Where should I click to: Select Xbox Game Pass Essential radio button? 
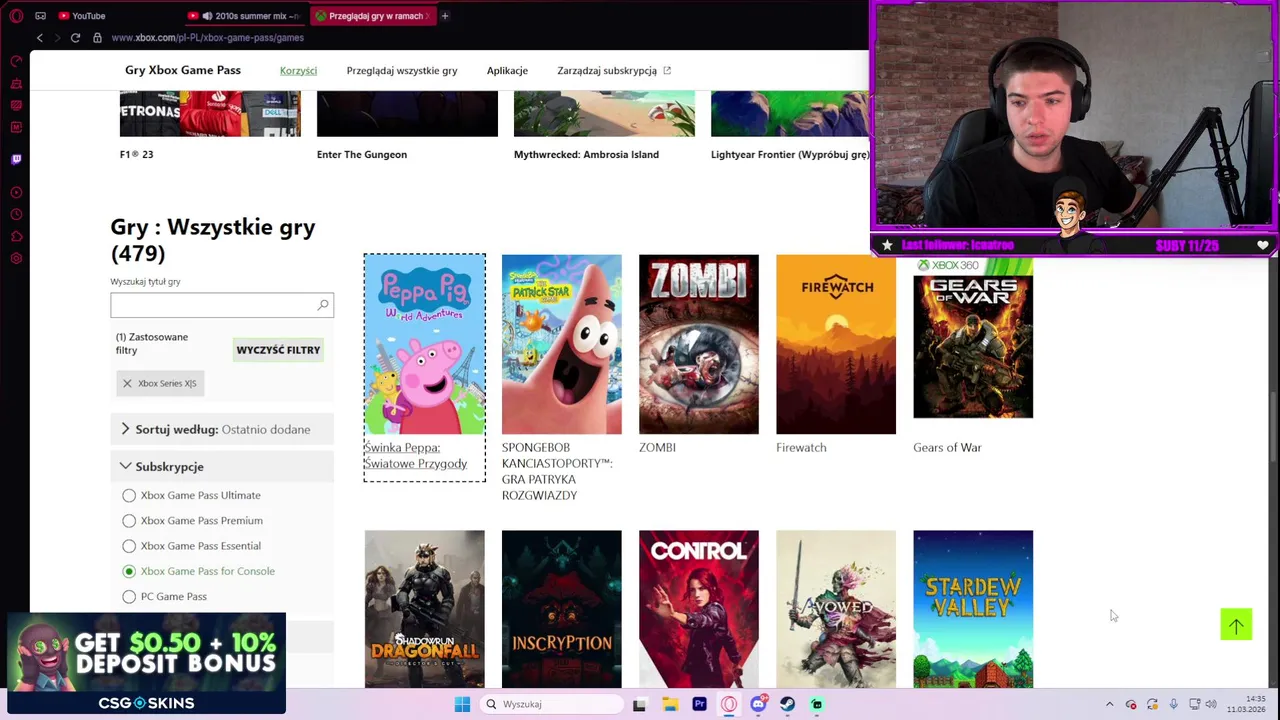129,546
